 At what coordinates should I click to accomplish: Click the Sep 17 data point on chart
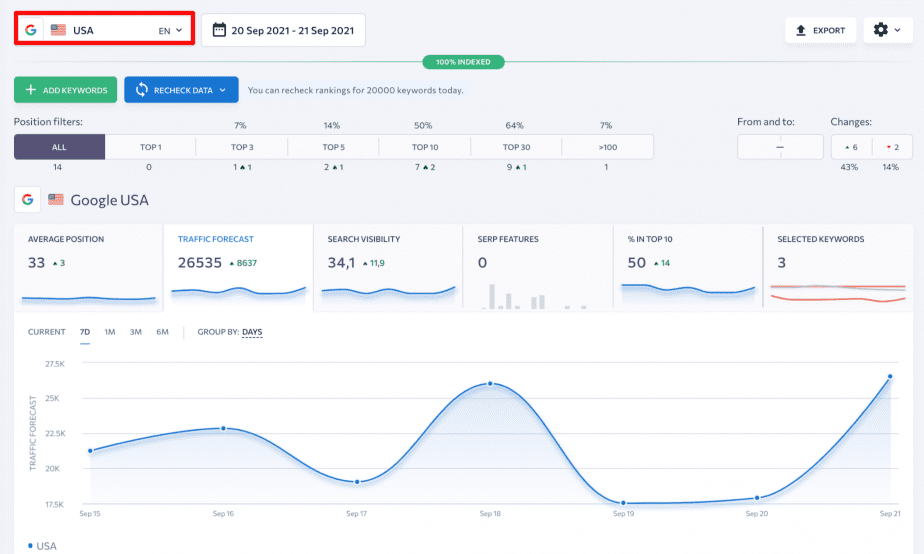pyautogui.click(x=357, y=482)
